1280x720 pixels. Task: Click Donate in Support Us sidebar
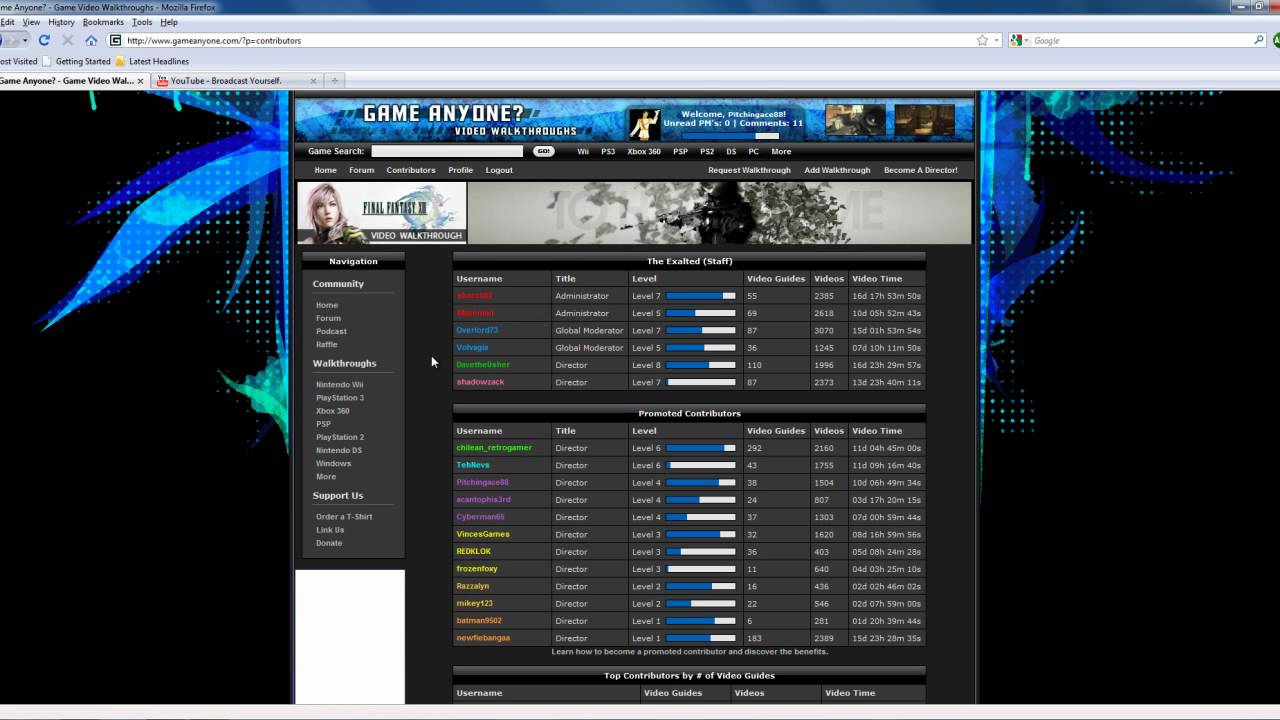(x=329, y=543)
